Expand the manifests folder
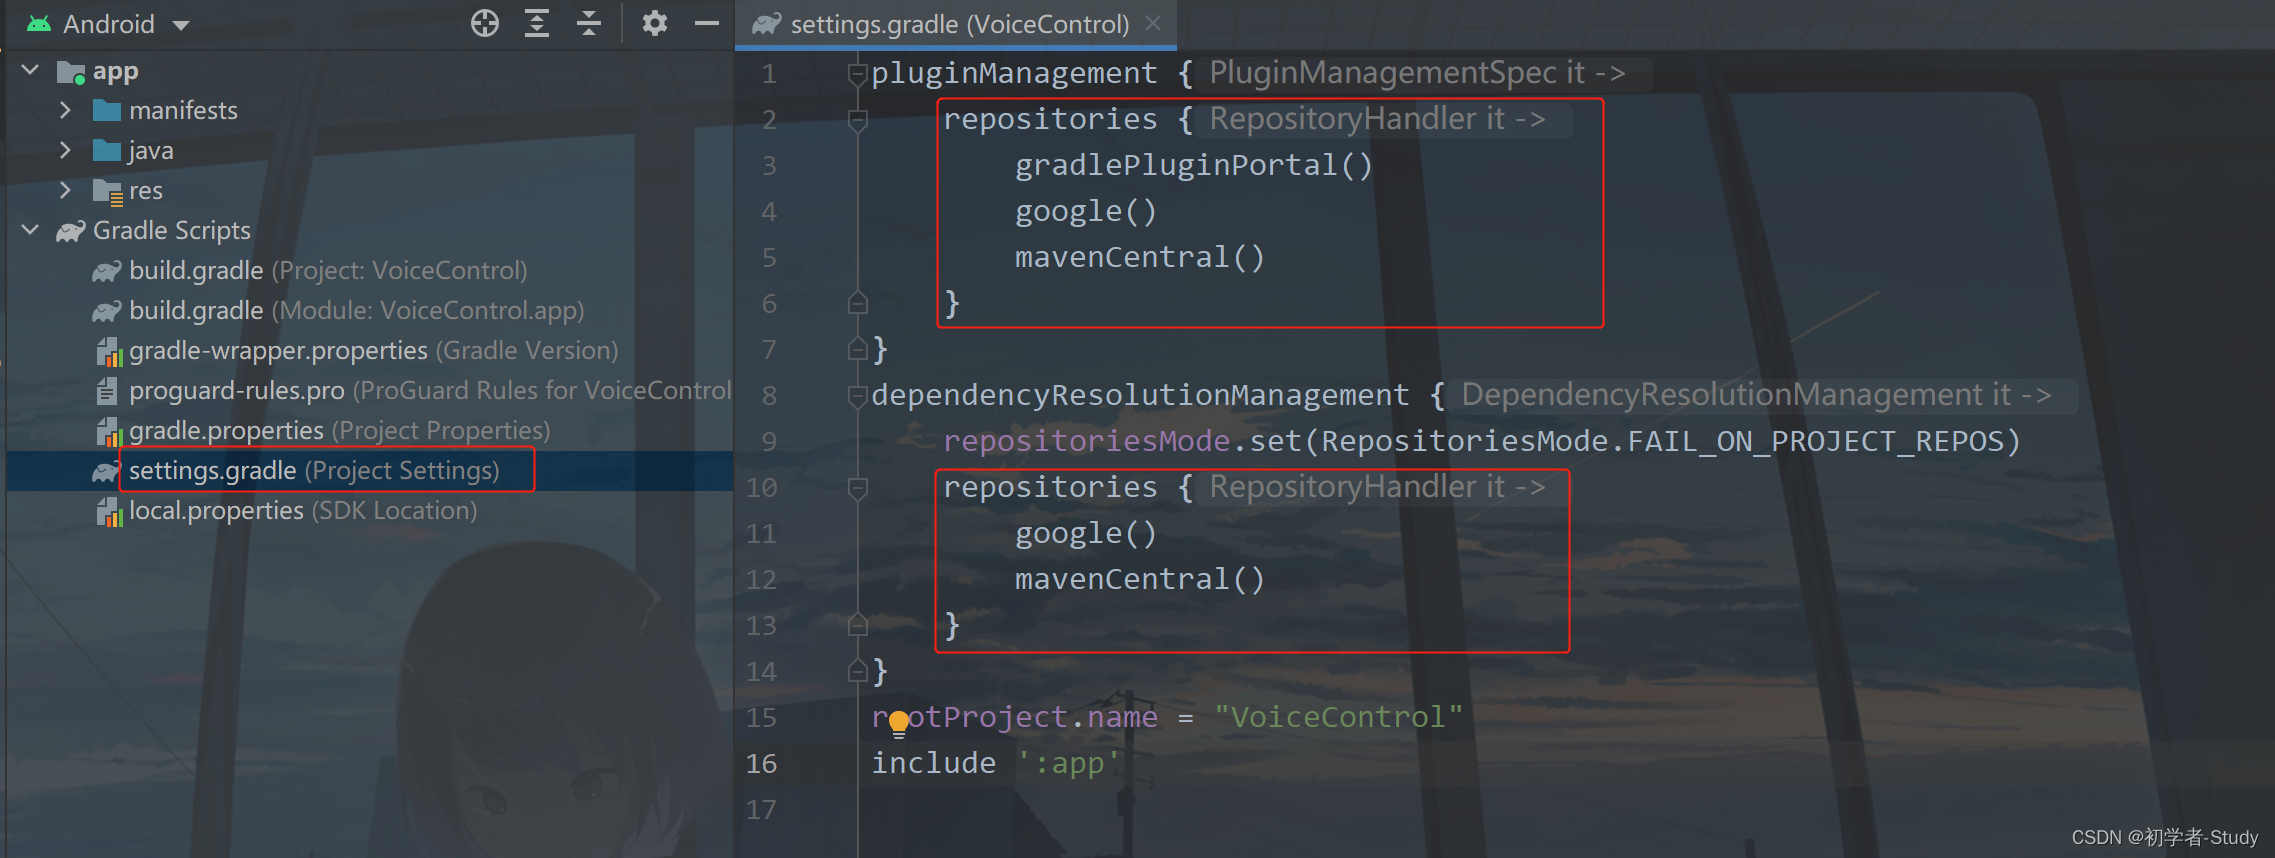The height and width of the screenshot is (858, 2275). (66, 110)
